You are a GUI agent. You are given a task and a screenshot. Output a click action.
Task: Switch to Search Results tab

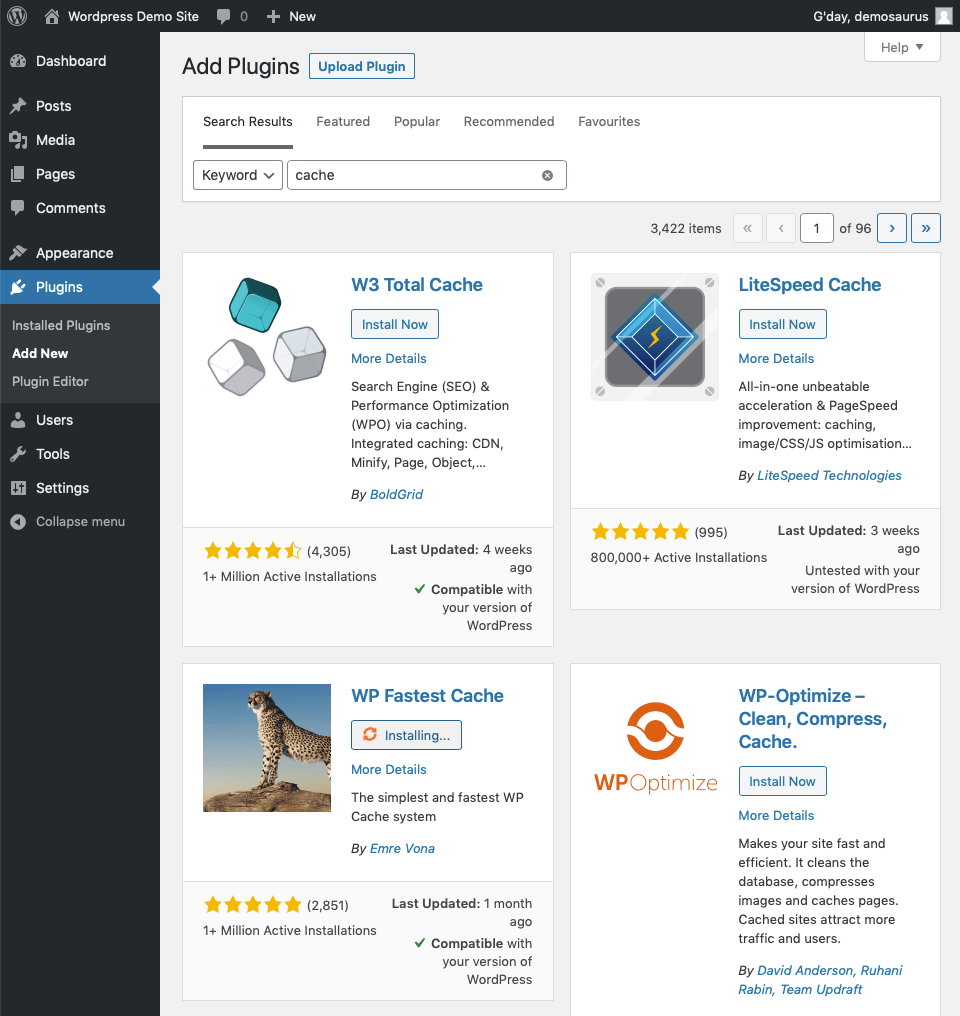click(247, 122)
